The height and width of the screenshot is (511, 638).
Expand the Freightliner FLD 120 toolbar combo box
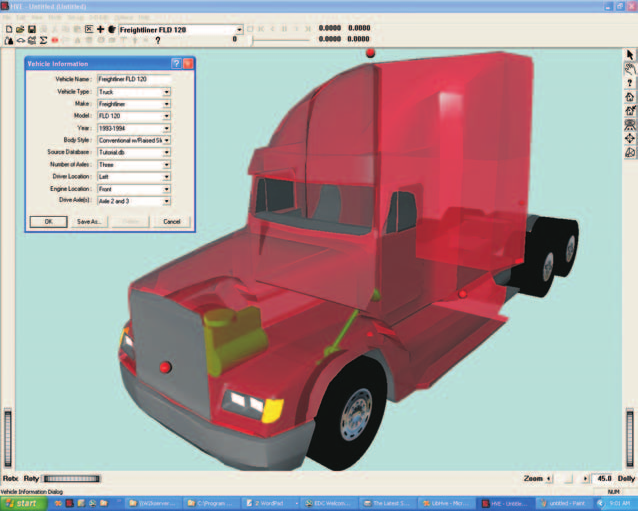tap(239, 30)
